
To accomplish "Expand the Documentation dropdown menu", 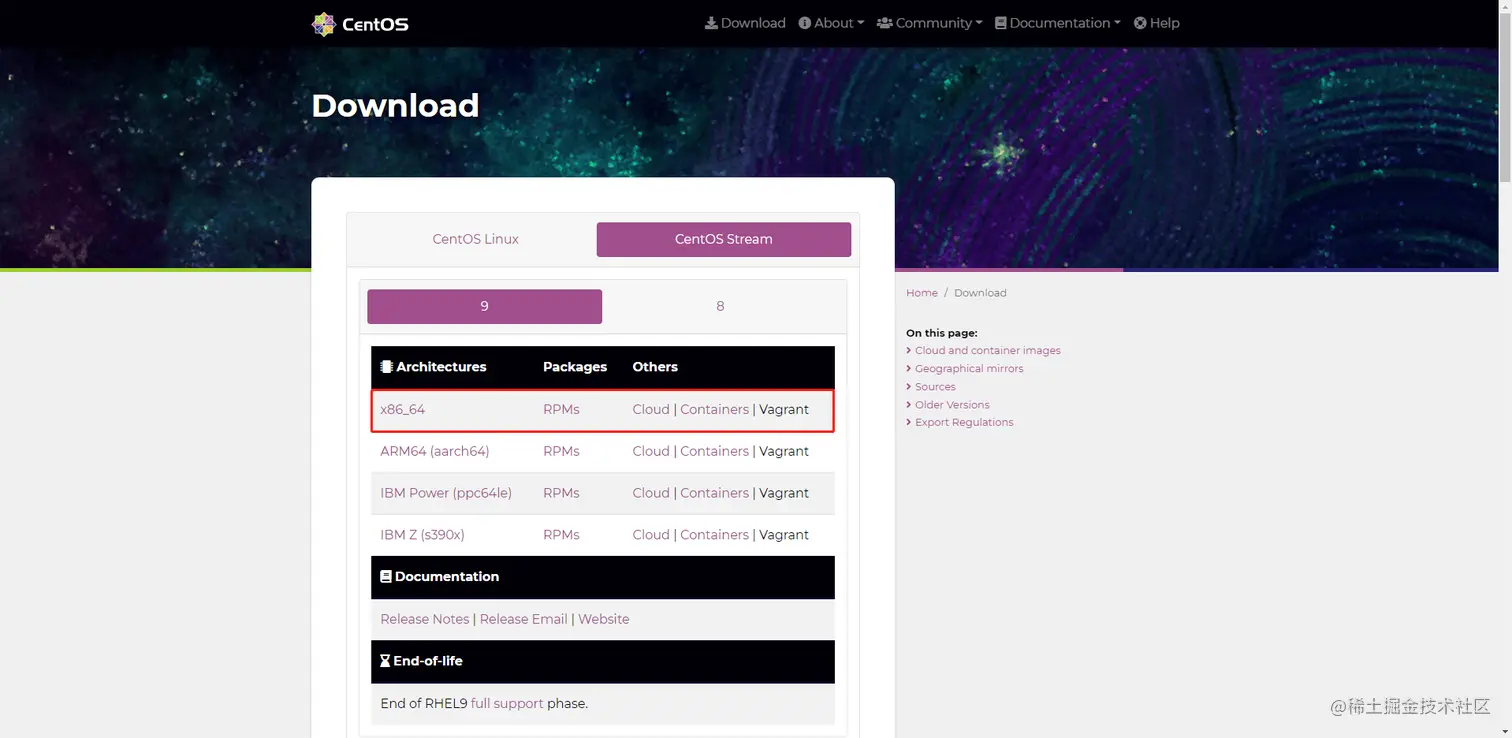I will (1057, 23).
